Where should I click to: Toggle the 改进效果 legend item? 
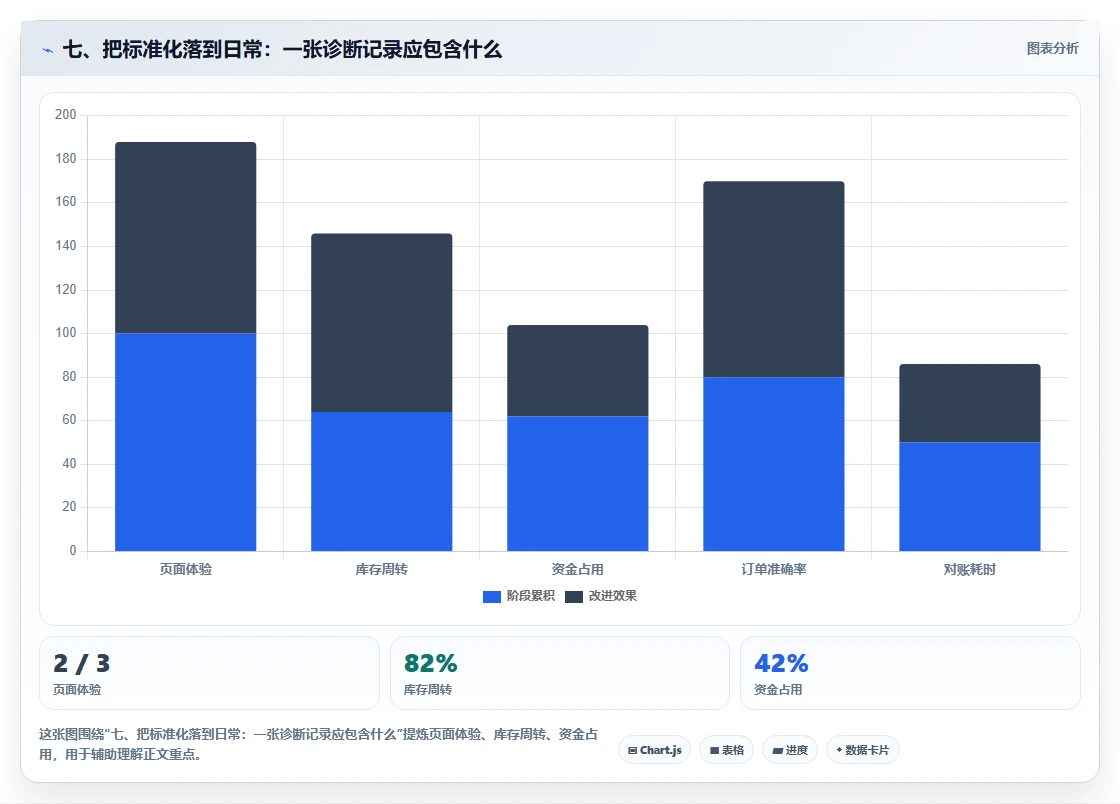(601, 596)
